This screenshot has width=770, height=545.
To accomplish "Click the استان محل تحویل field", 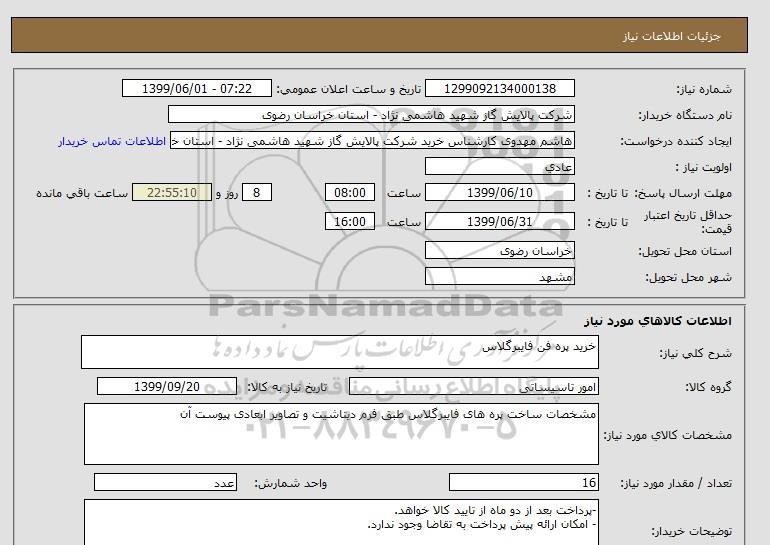I will coord(501,252).
